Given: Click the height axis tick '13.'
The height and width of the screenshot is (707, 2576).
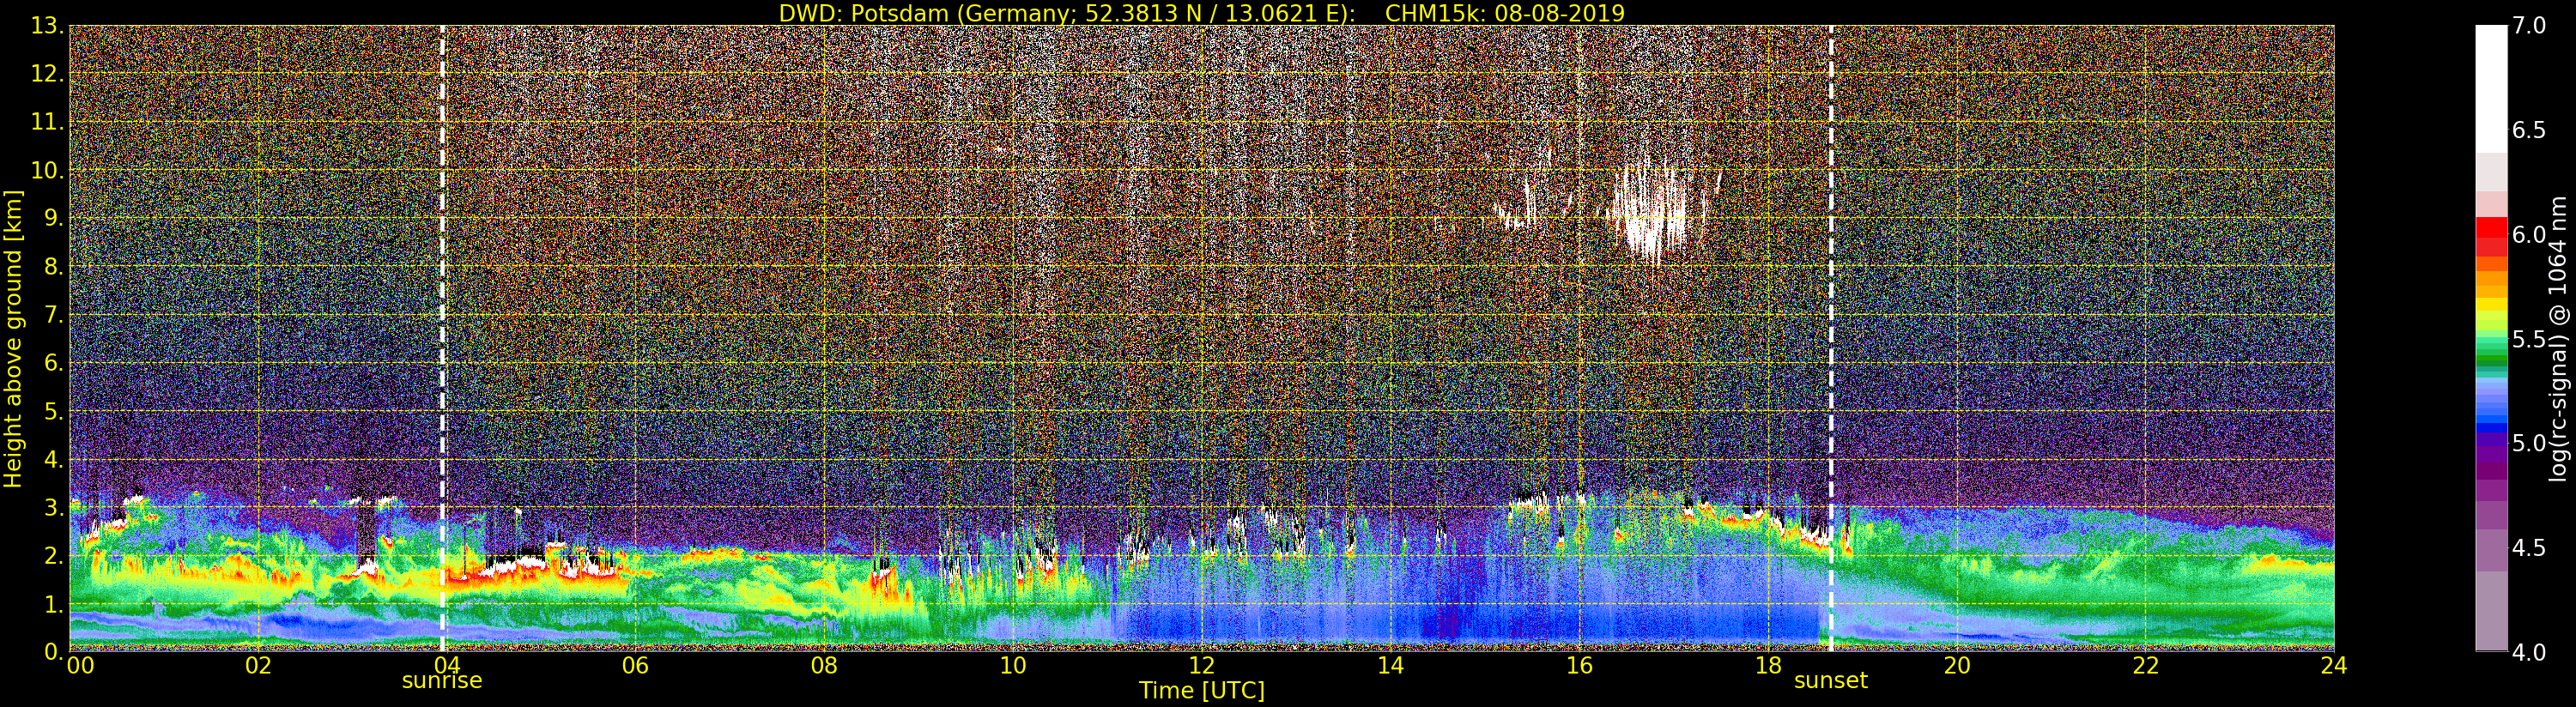Looking at the screenshot, I should (x=47, y=26).
